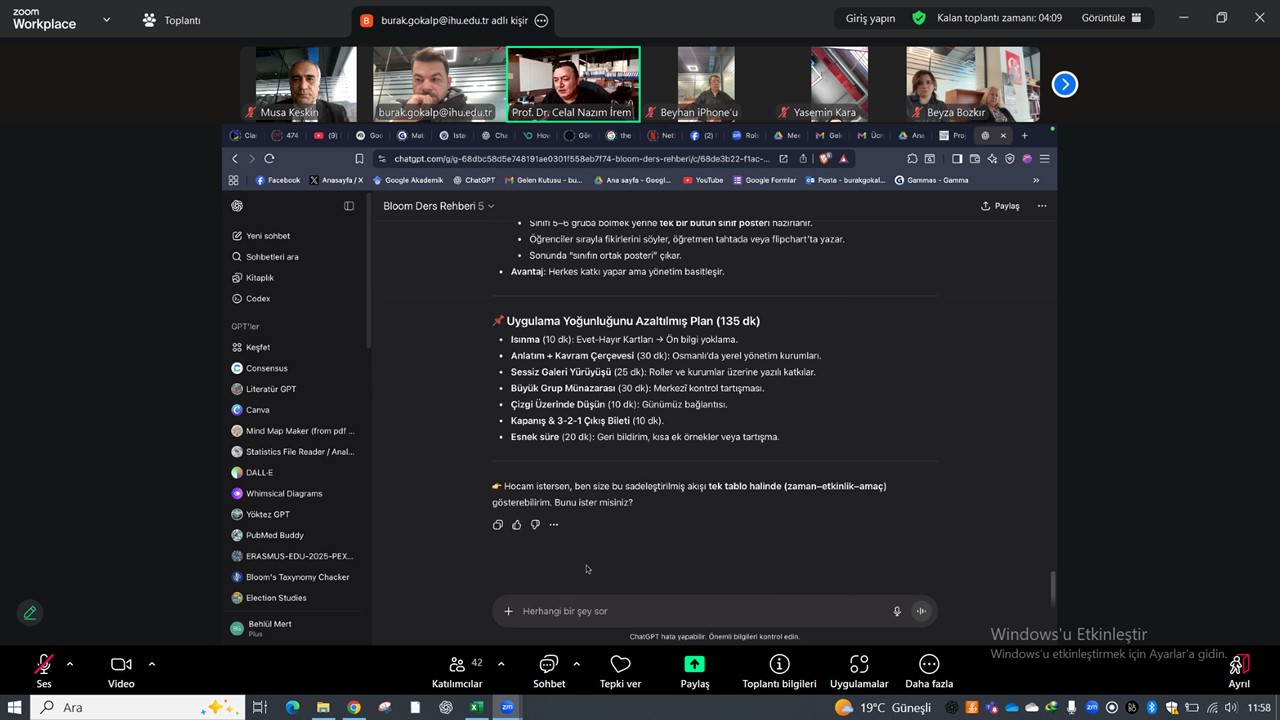Open options beside the screen-sharer name
The image size is (1280, 720).
pyautogui.click(x=541, y=20)
